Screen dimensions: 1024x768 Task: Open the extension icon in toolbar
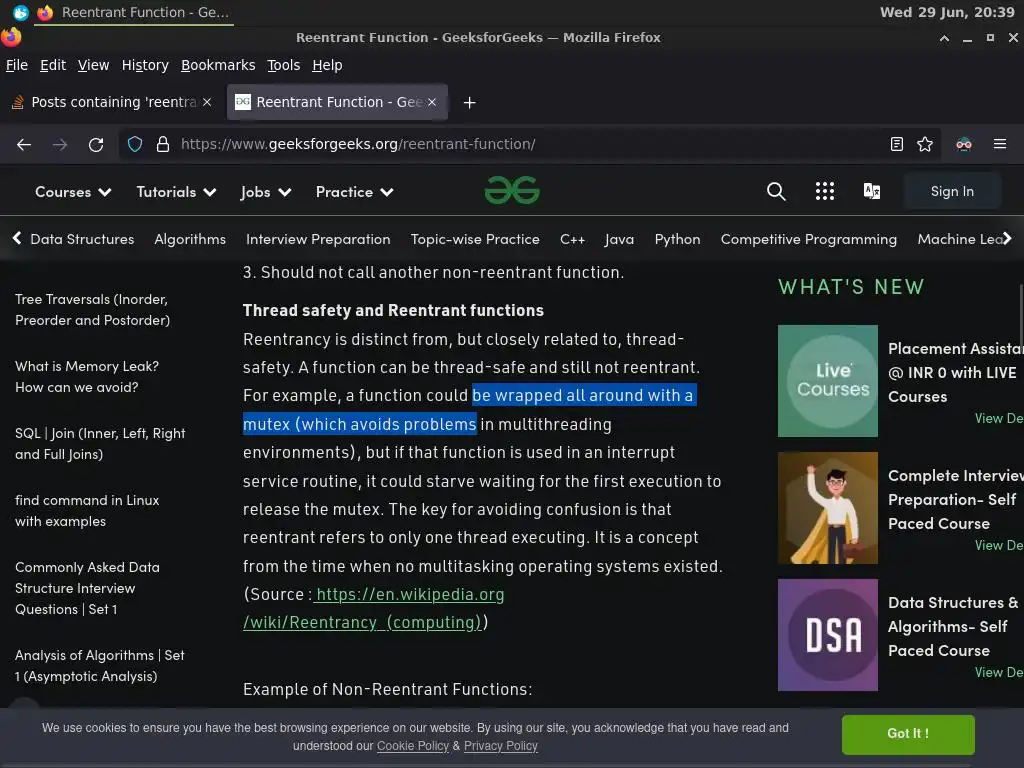(x=964, y=144)
